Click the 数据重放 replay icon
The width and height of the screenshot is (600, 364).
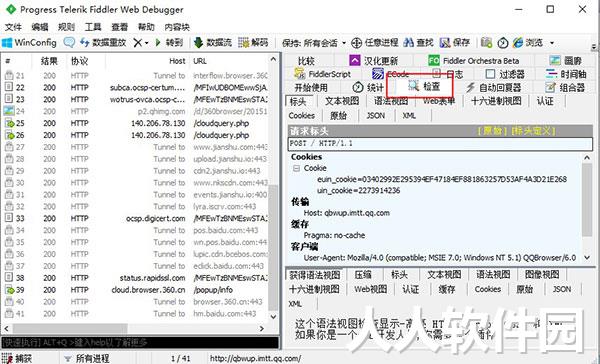tap(85, 42)
